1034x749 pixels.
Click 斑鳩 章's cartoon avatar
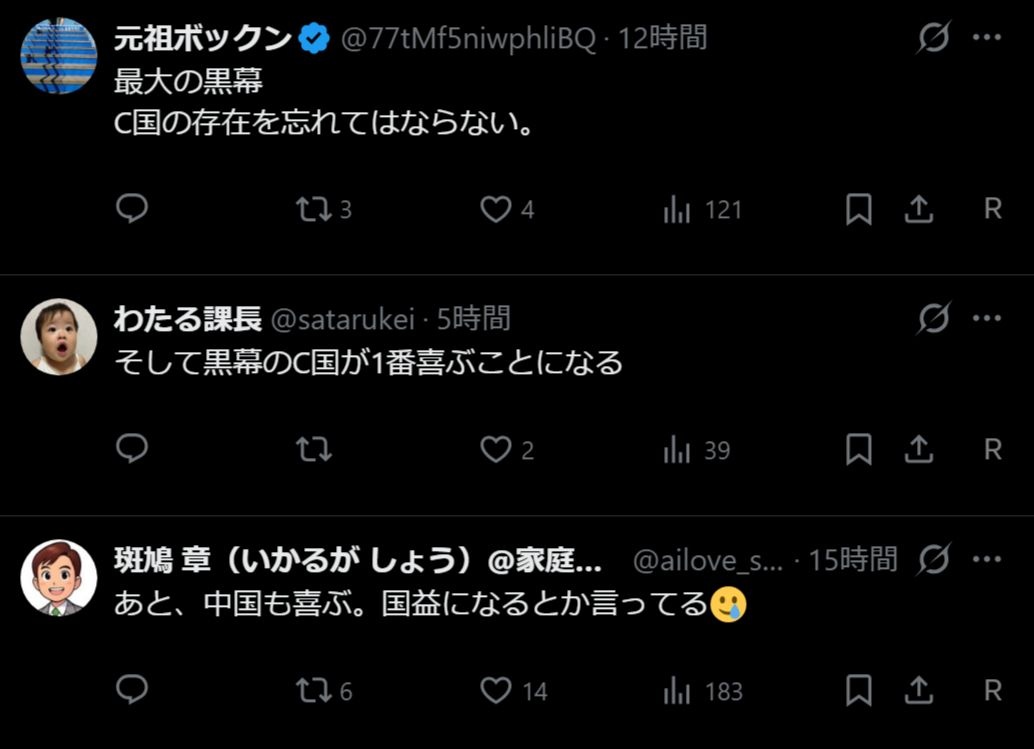tap(59, 577)
